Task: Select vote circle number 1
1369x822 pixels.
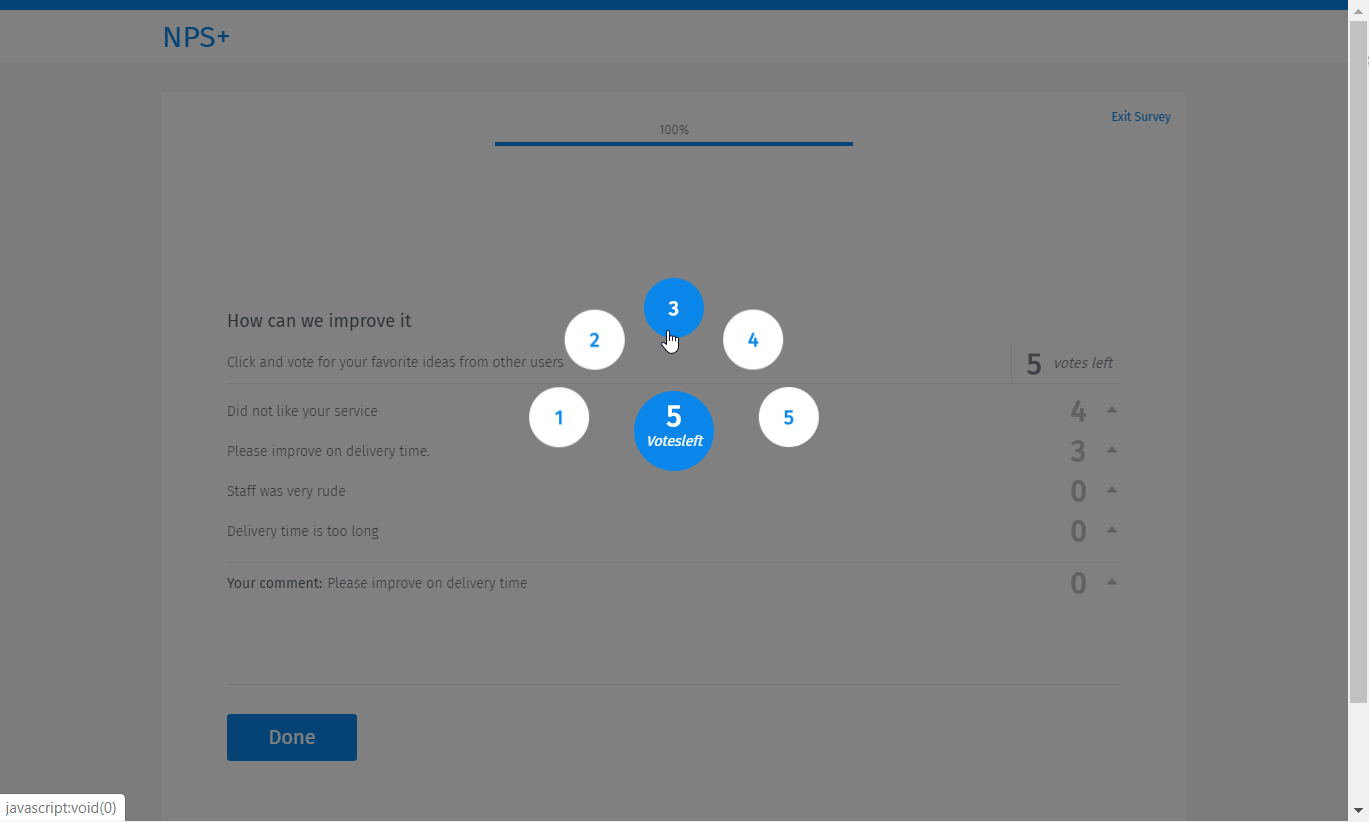Action: tap(559, 417)
